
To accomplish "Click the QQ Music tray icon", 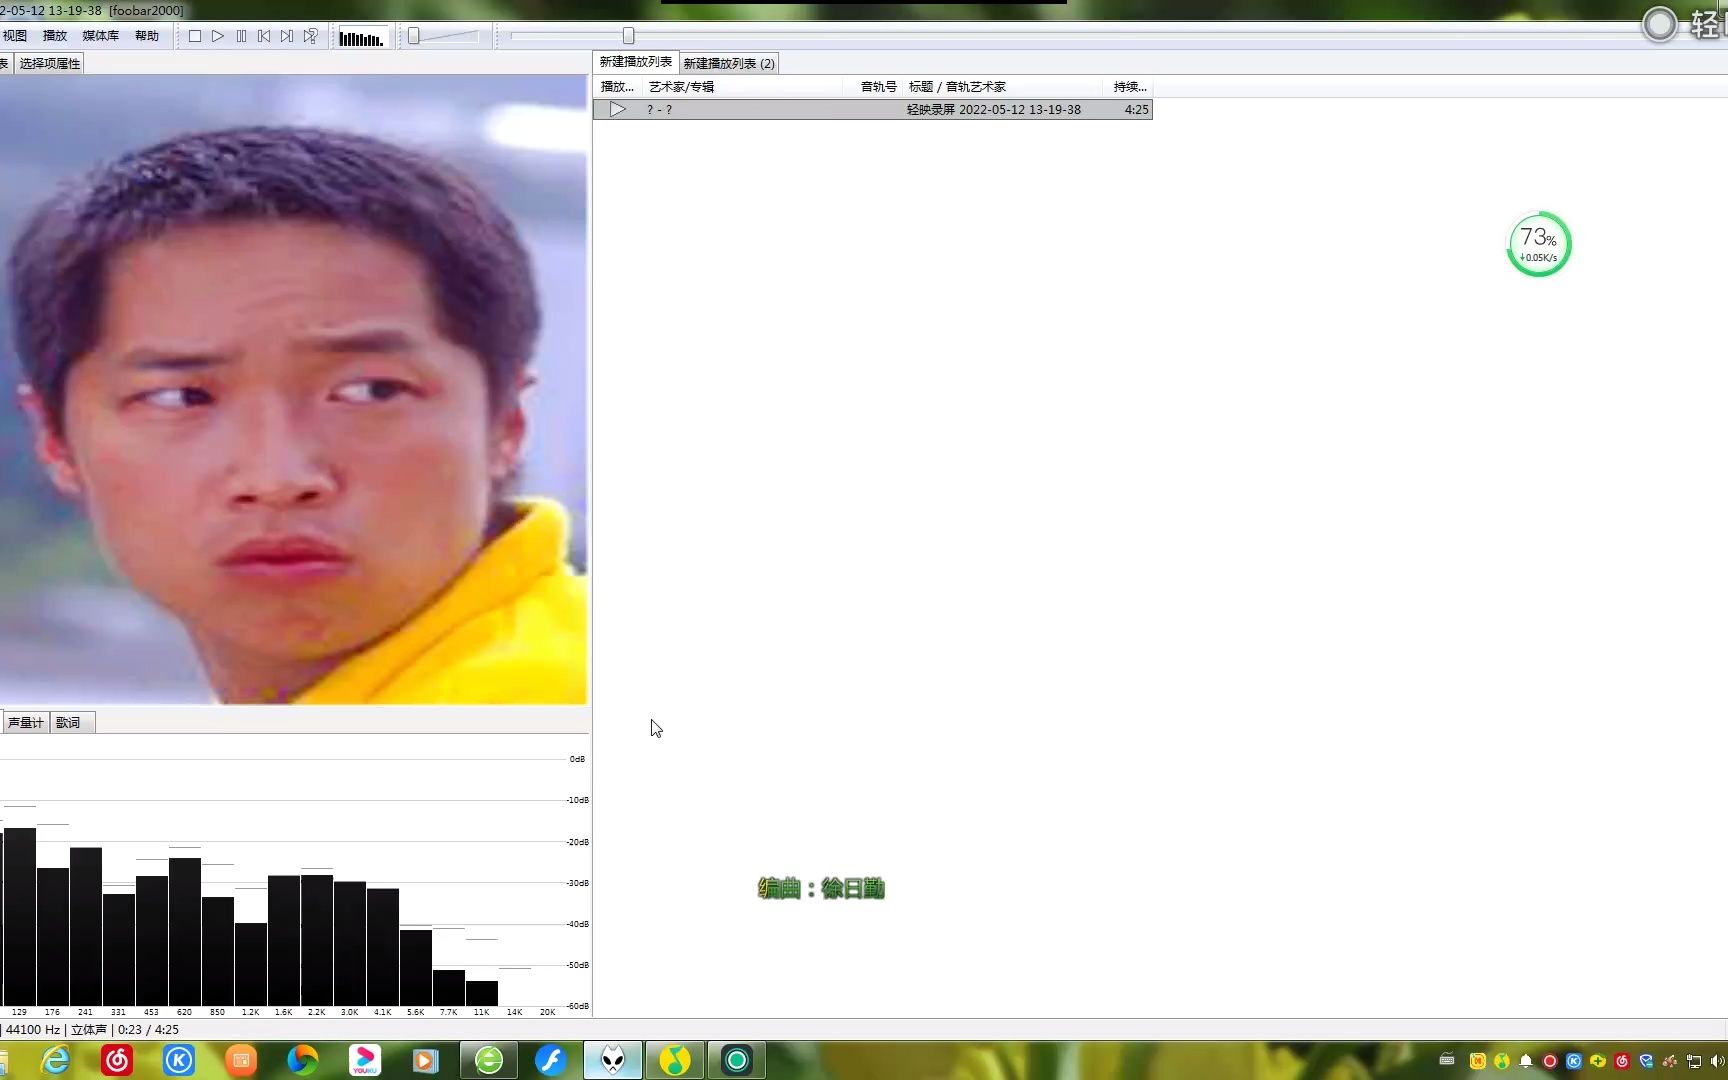I will click(x=1502, y=1061).
